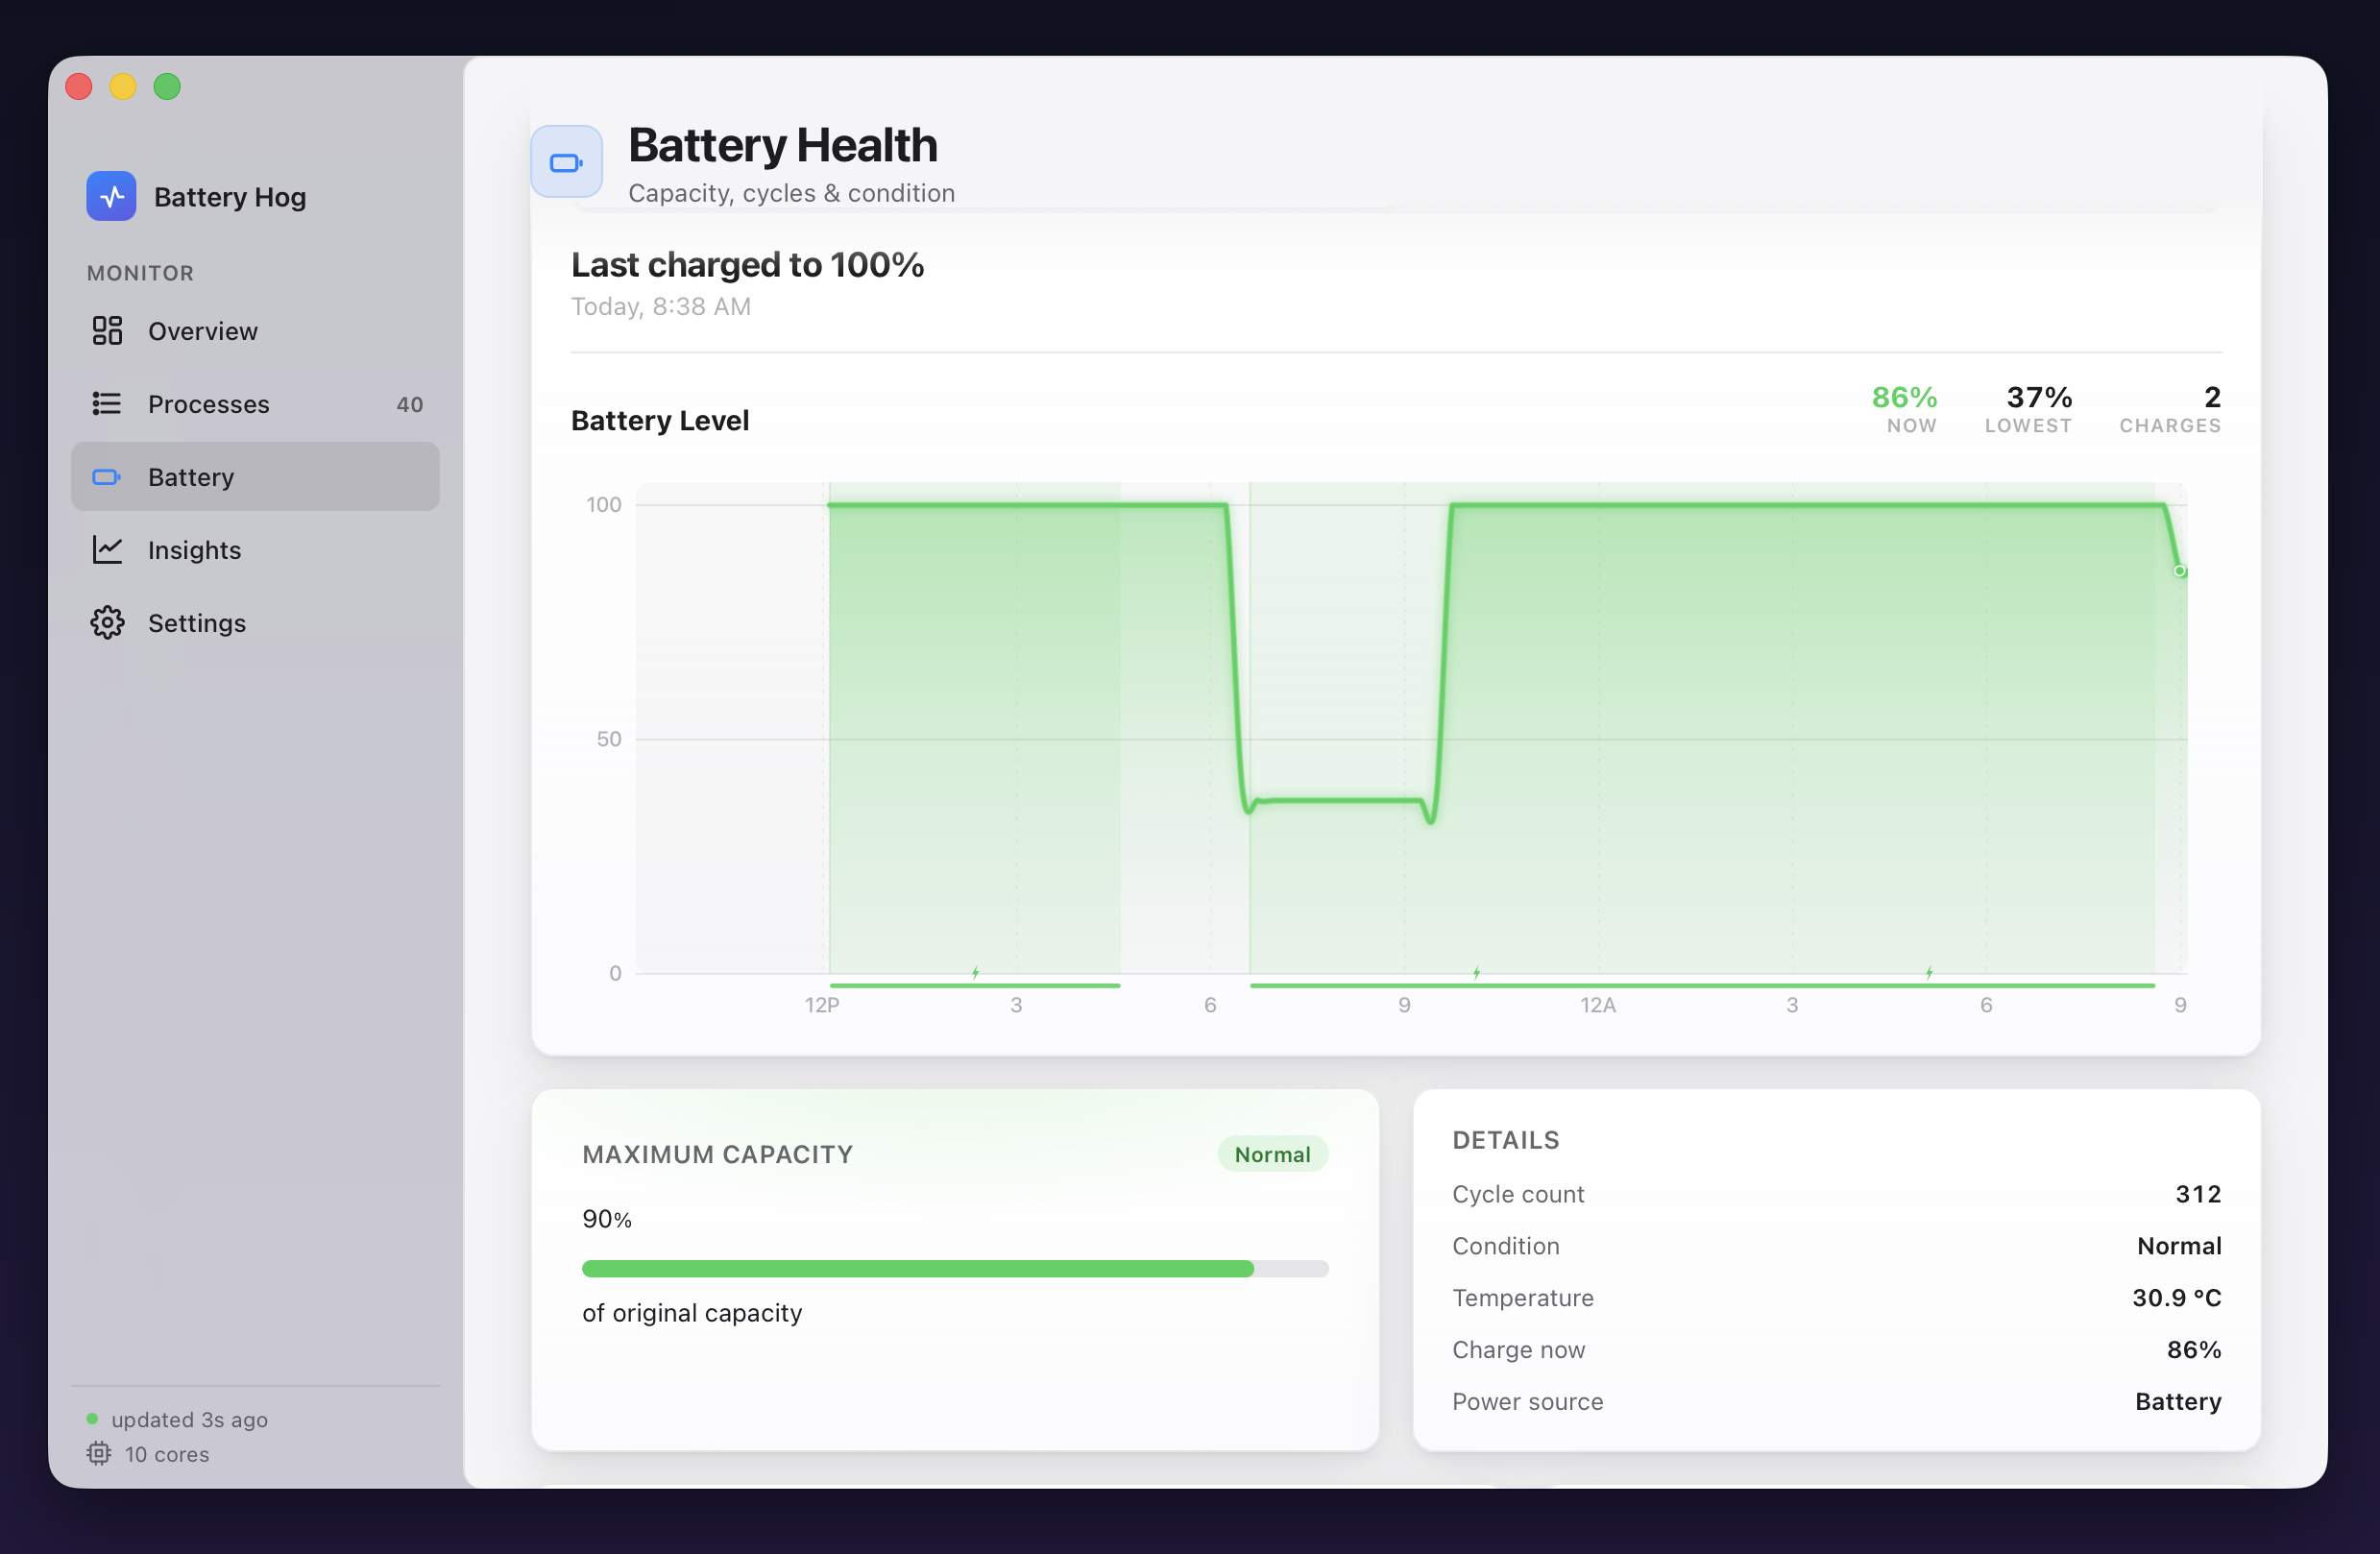Click the Battery Hog app logo icon

click(x=111, y=196)
